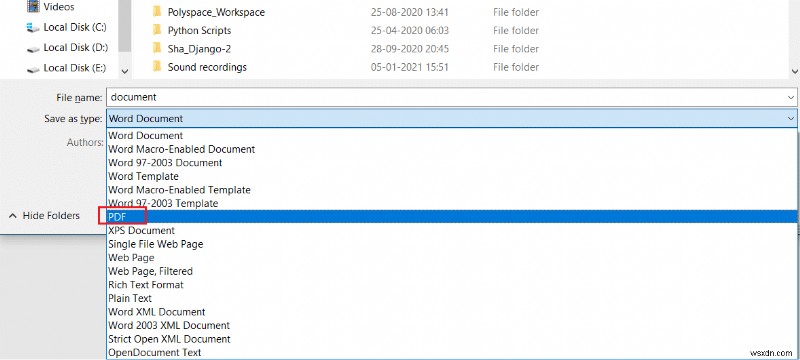Click date 28-09-2020 20:45
The height and width of the screenshot is (360, 800).
point(410,49)
